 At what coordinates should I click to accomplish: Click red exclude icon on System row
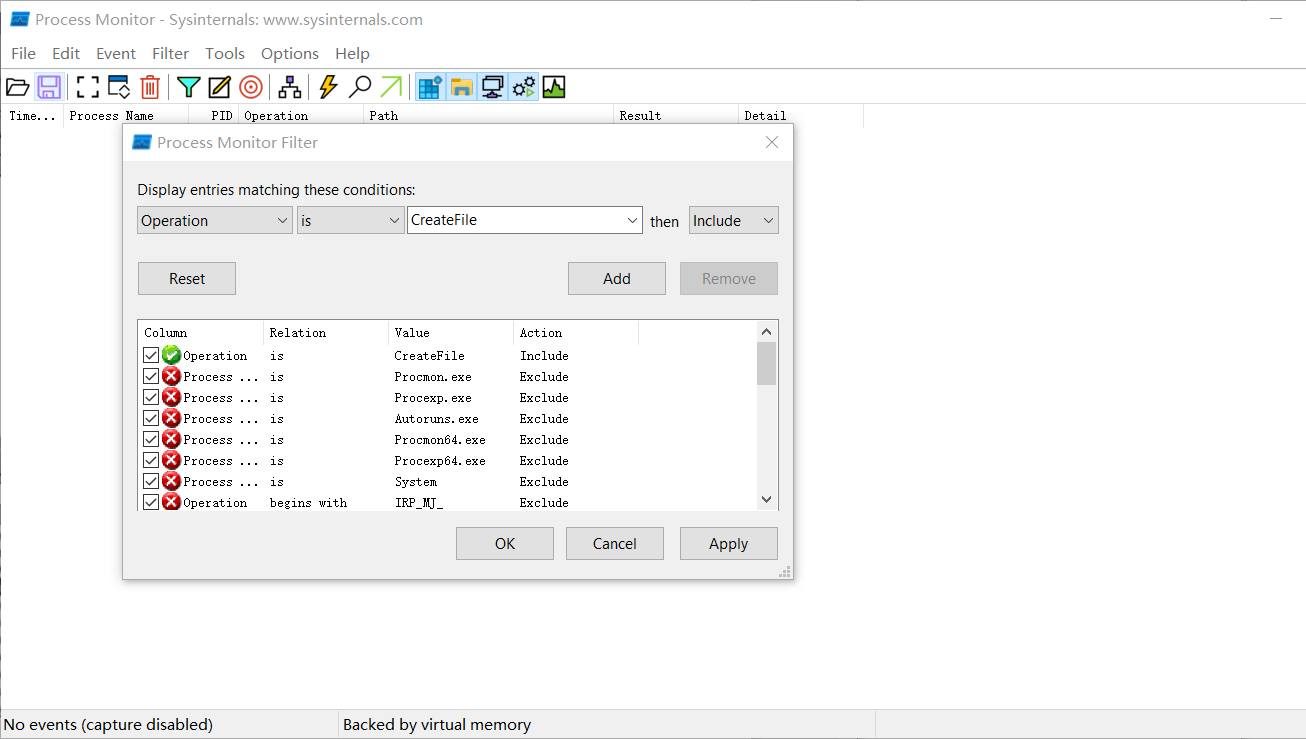click(171, 481)
